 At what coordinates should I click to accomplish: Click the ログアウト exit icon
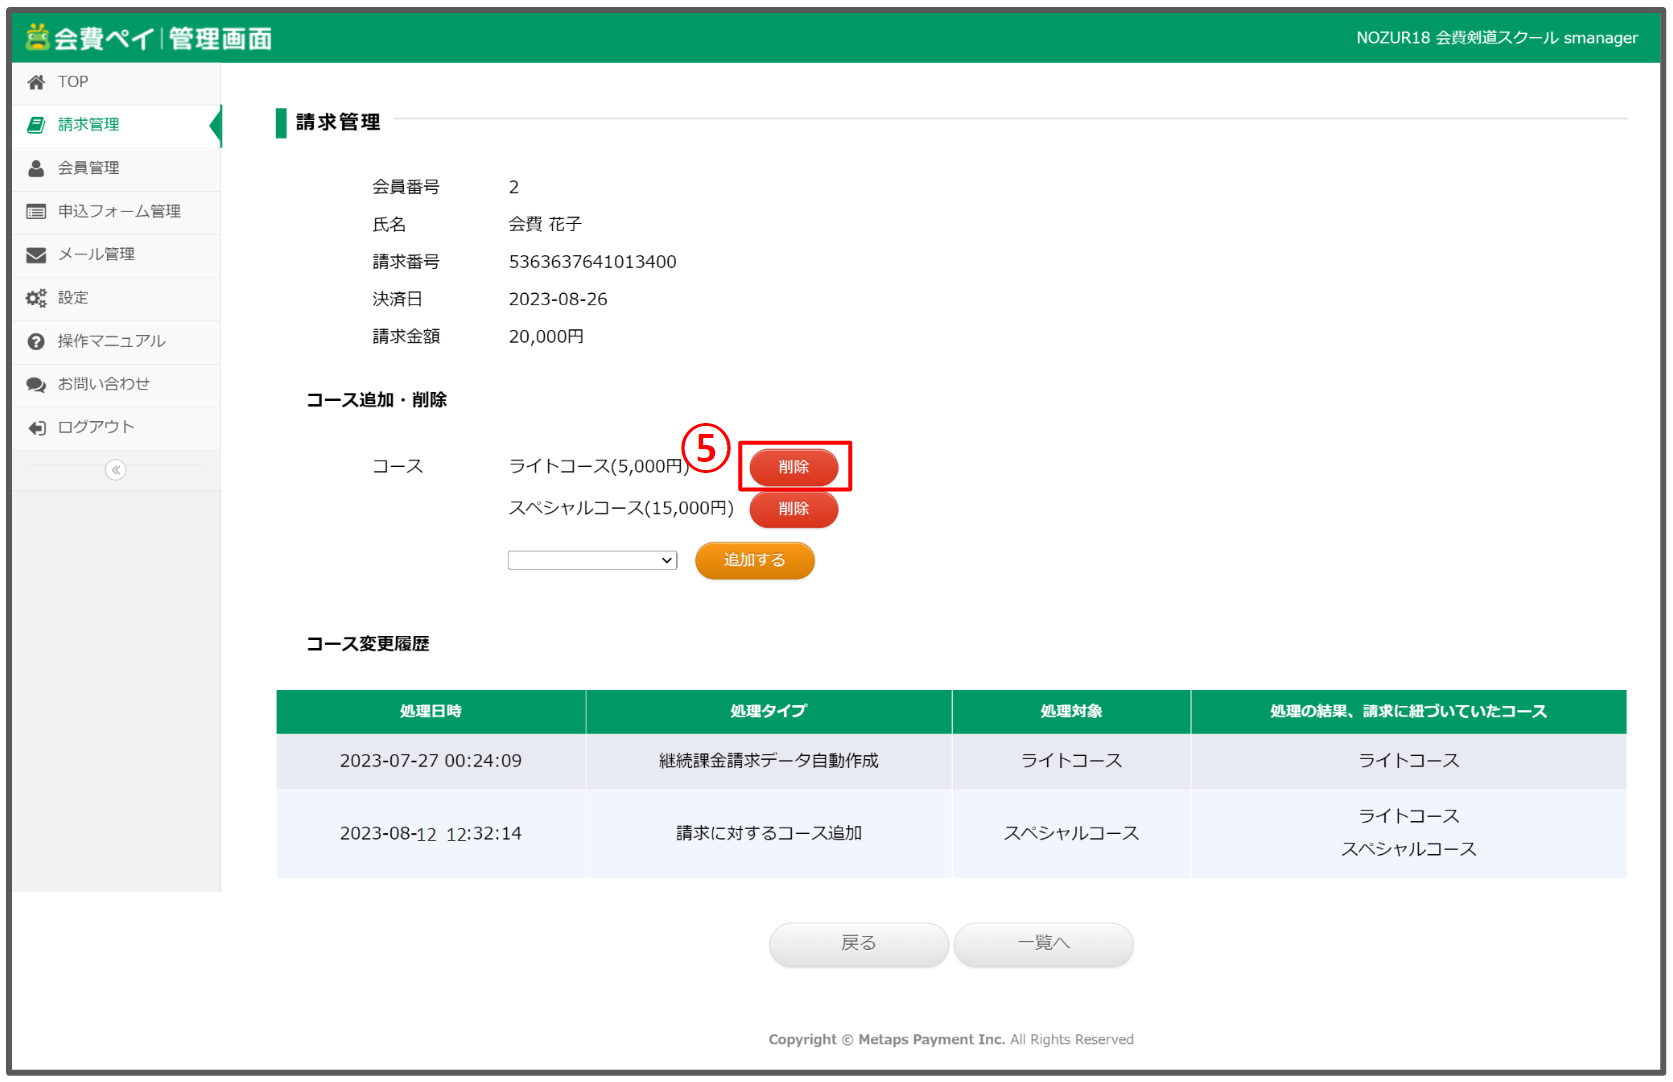tap(36, 427)
